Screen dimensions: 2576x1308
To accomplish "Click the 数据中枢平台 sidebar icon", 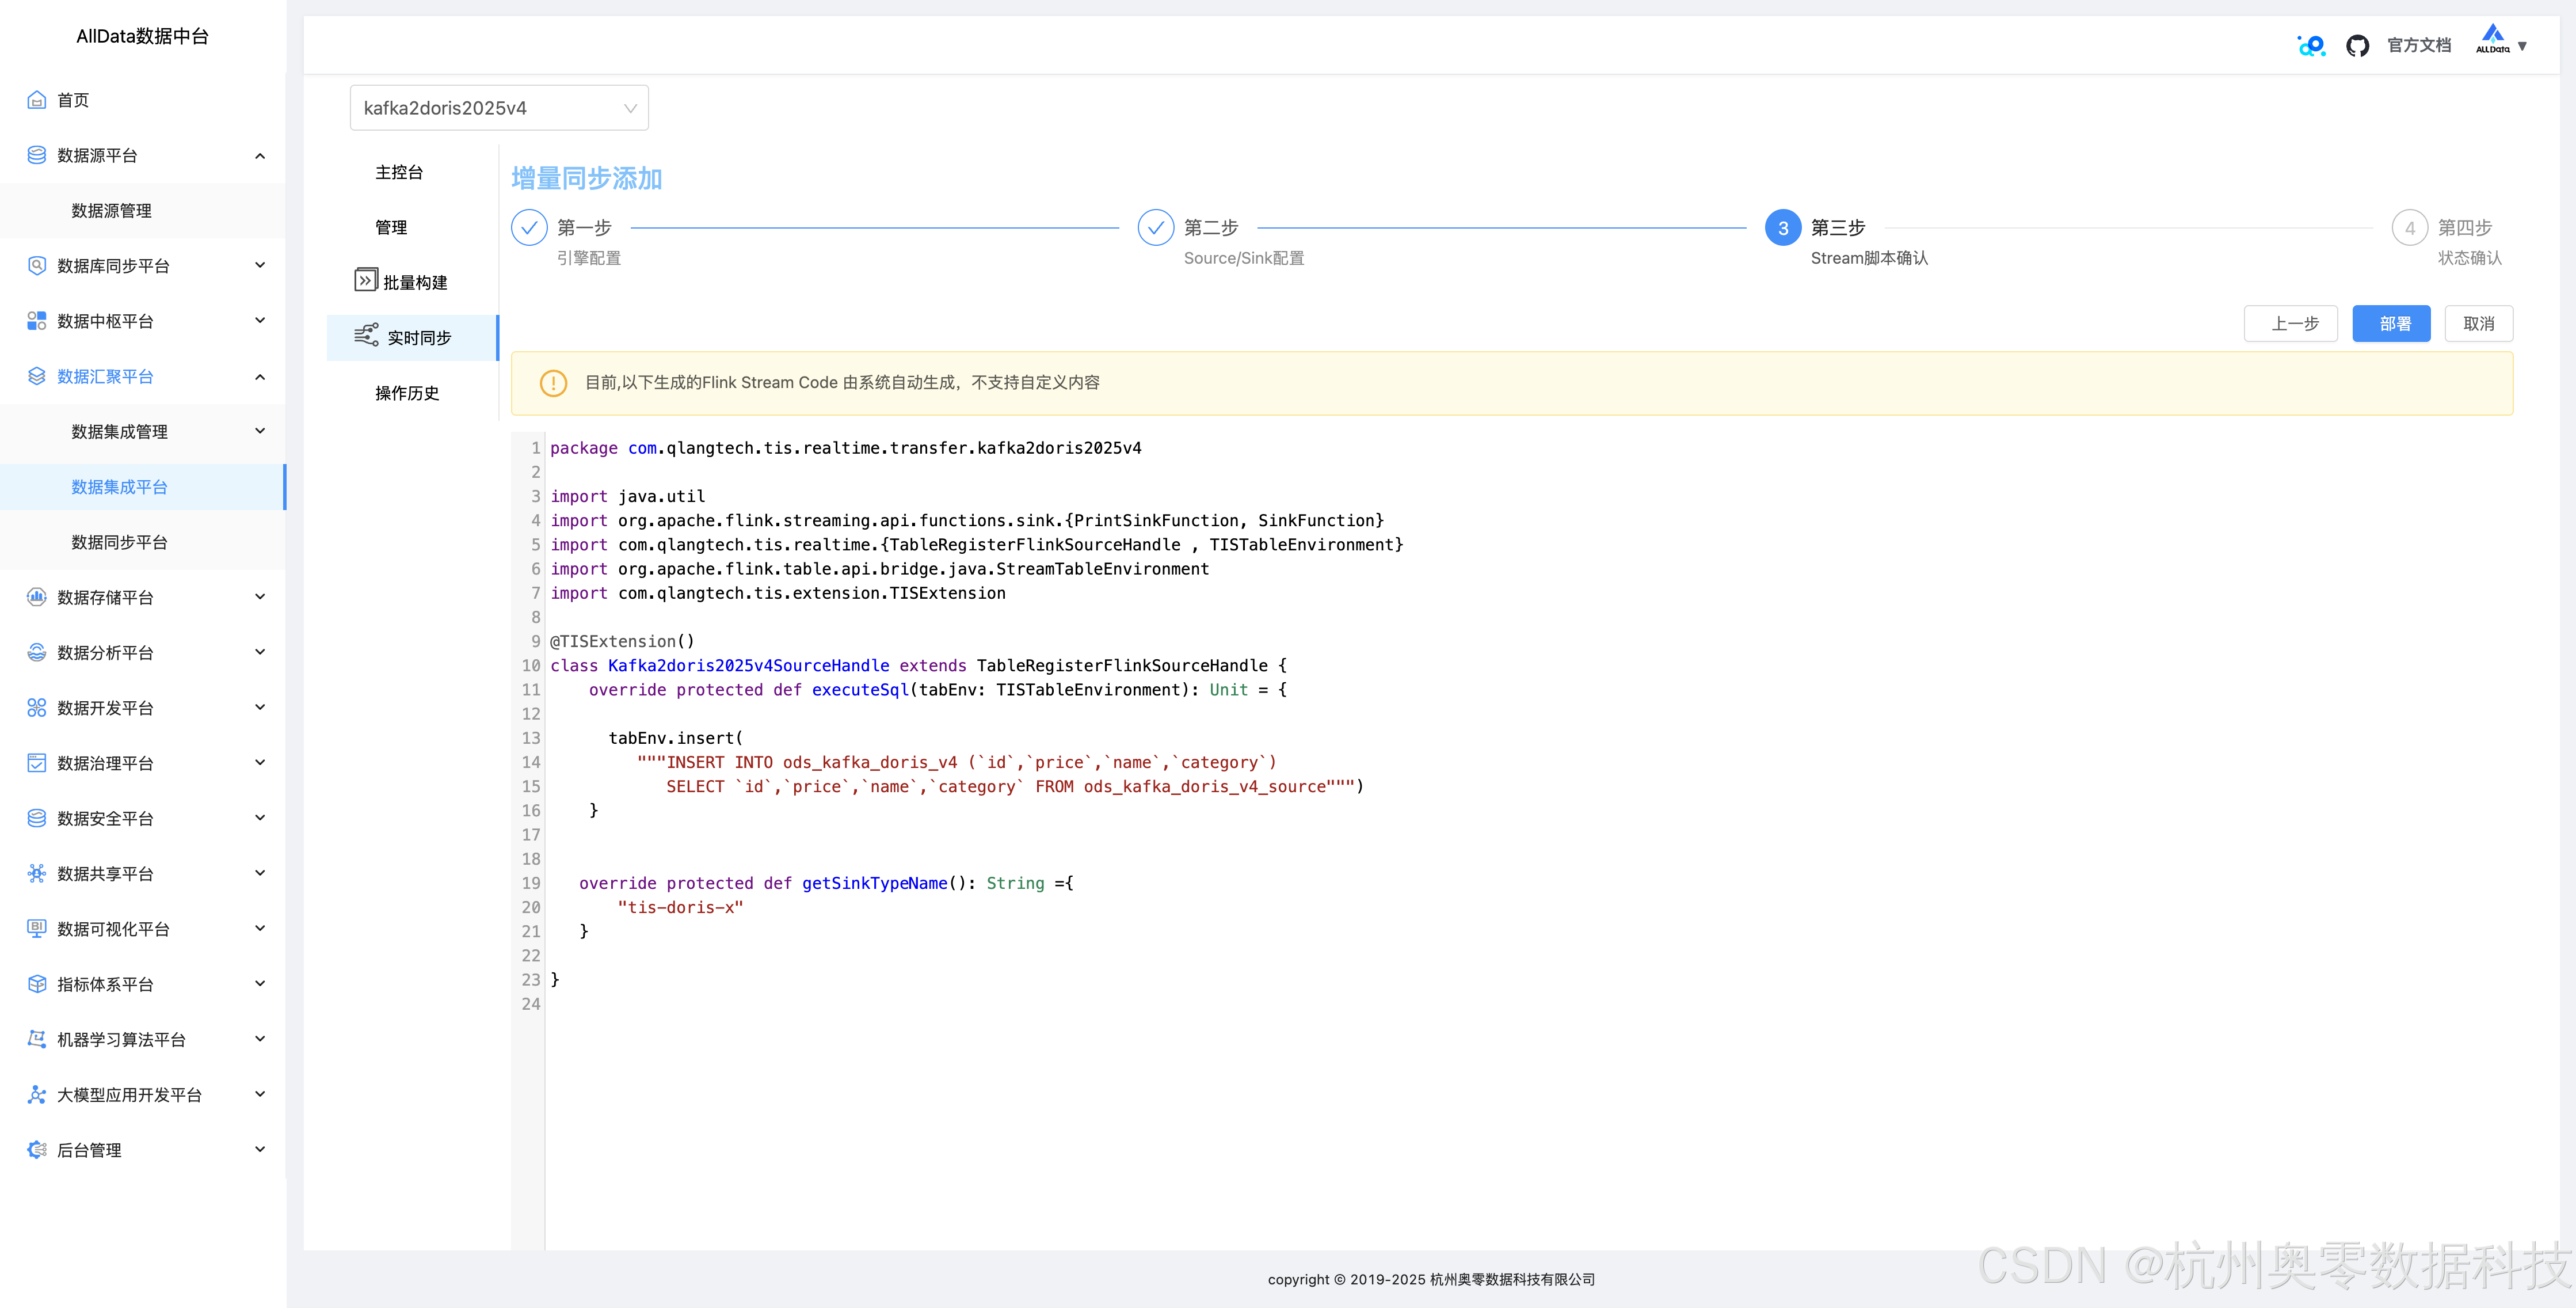I will [37, 321].
